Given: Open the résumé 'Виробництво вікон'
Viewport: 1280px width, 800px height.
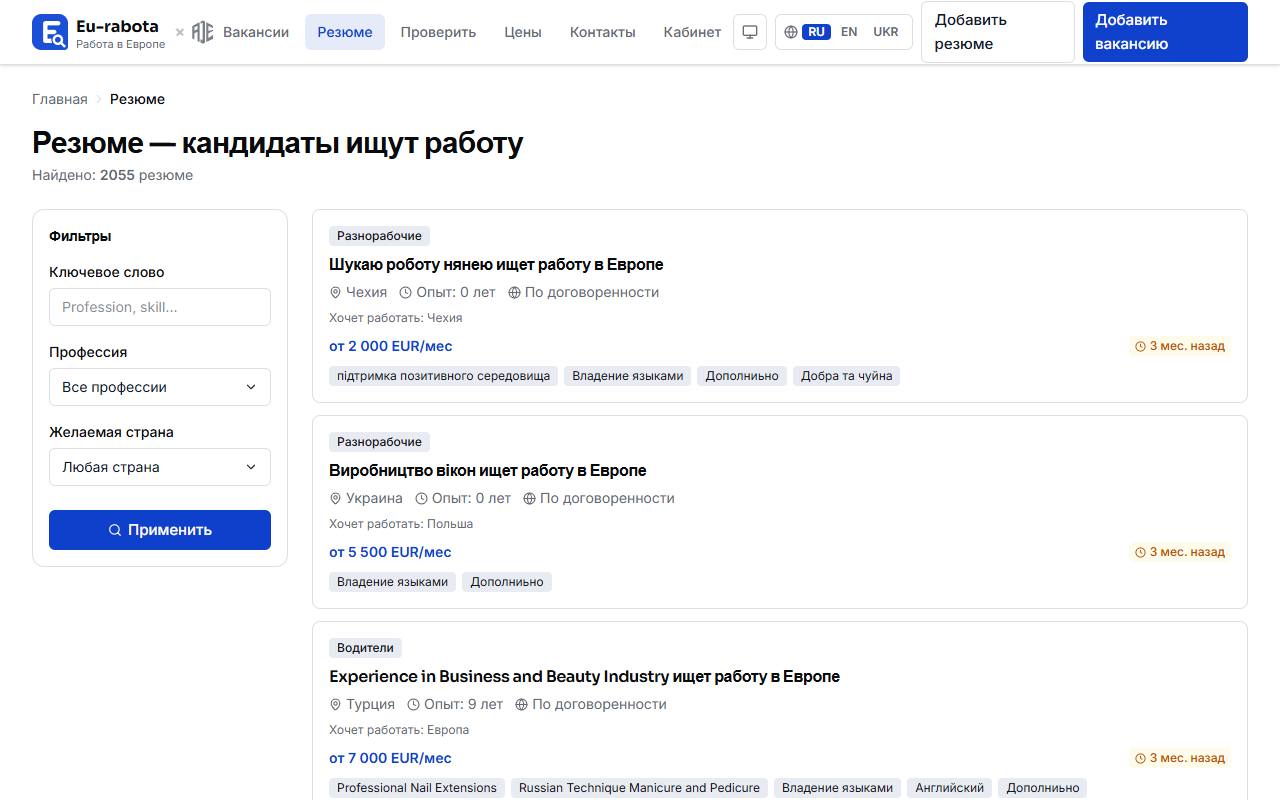Looking at the screenshot, I should pyautogui.click(x=488, y=471).
